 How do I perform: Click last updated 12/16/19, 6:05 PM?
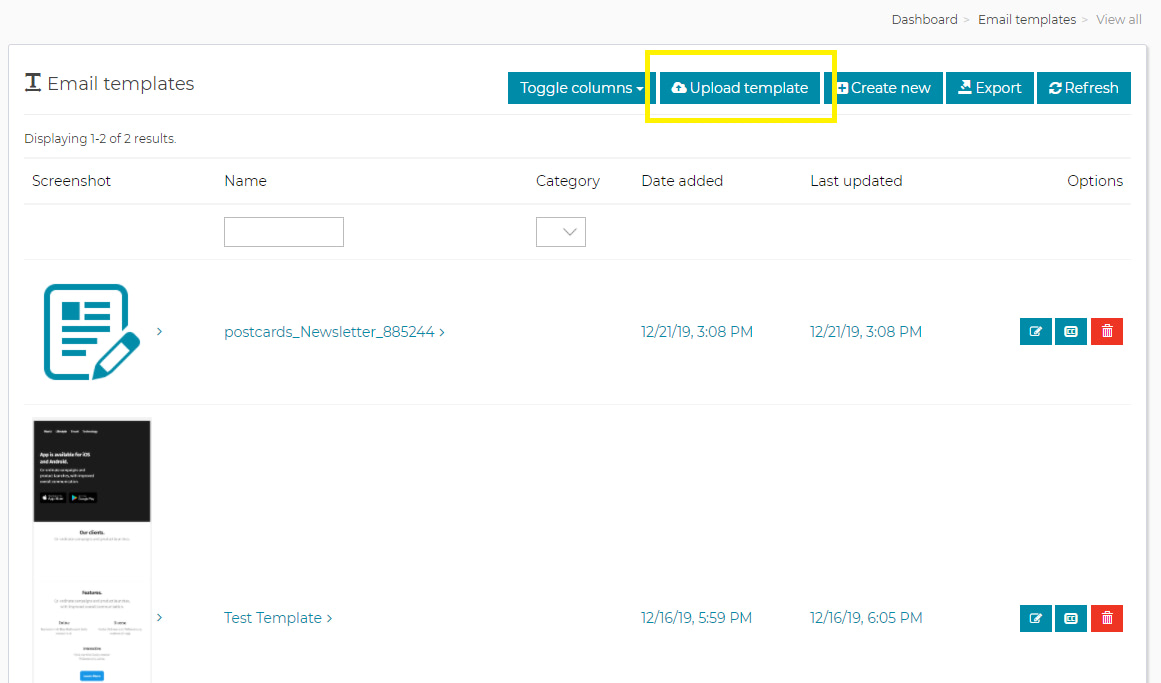coord(866,618)
